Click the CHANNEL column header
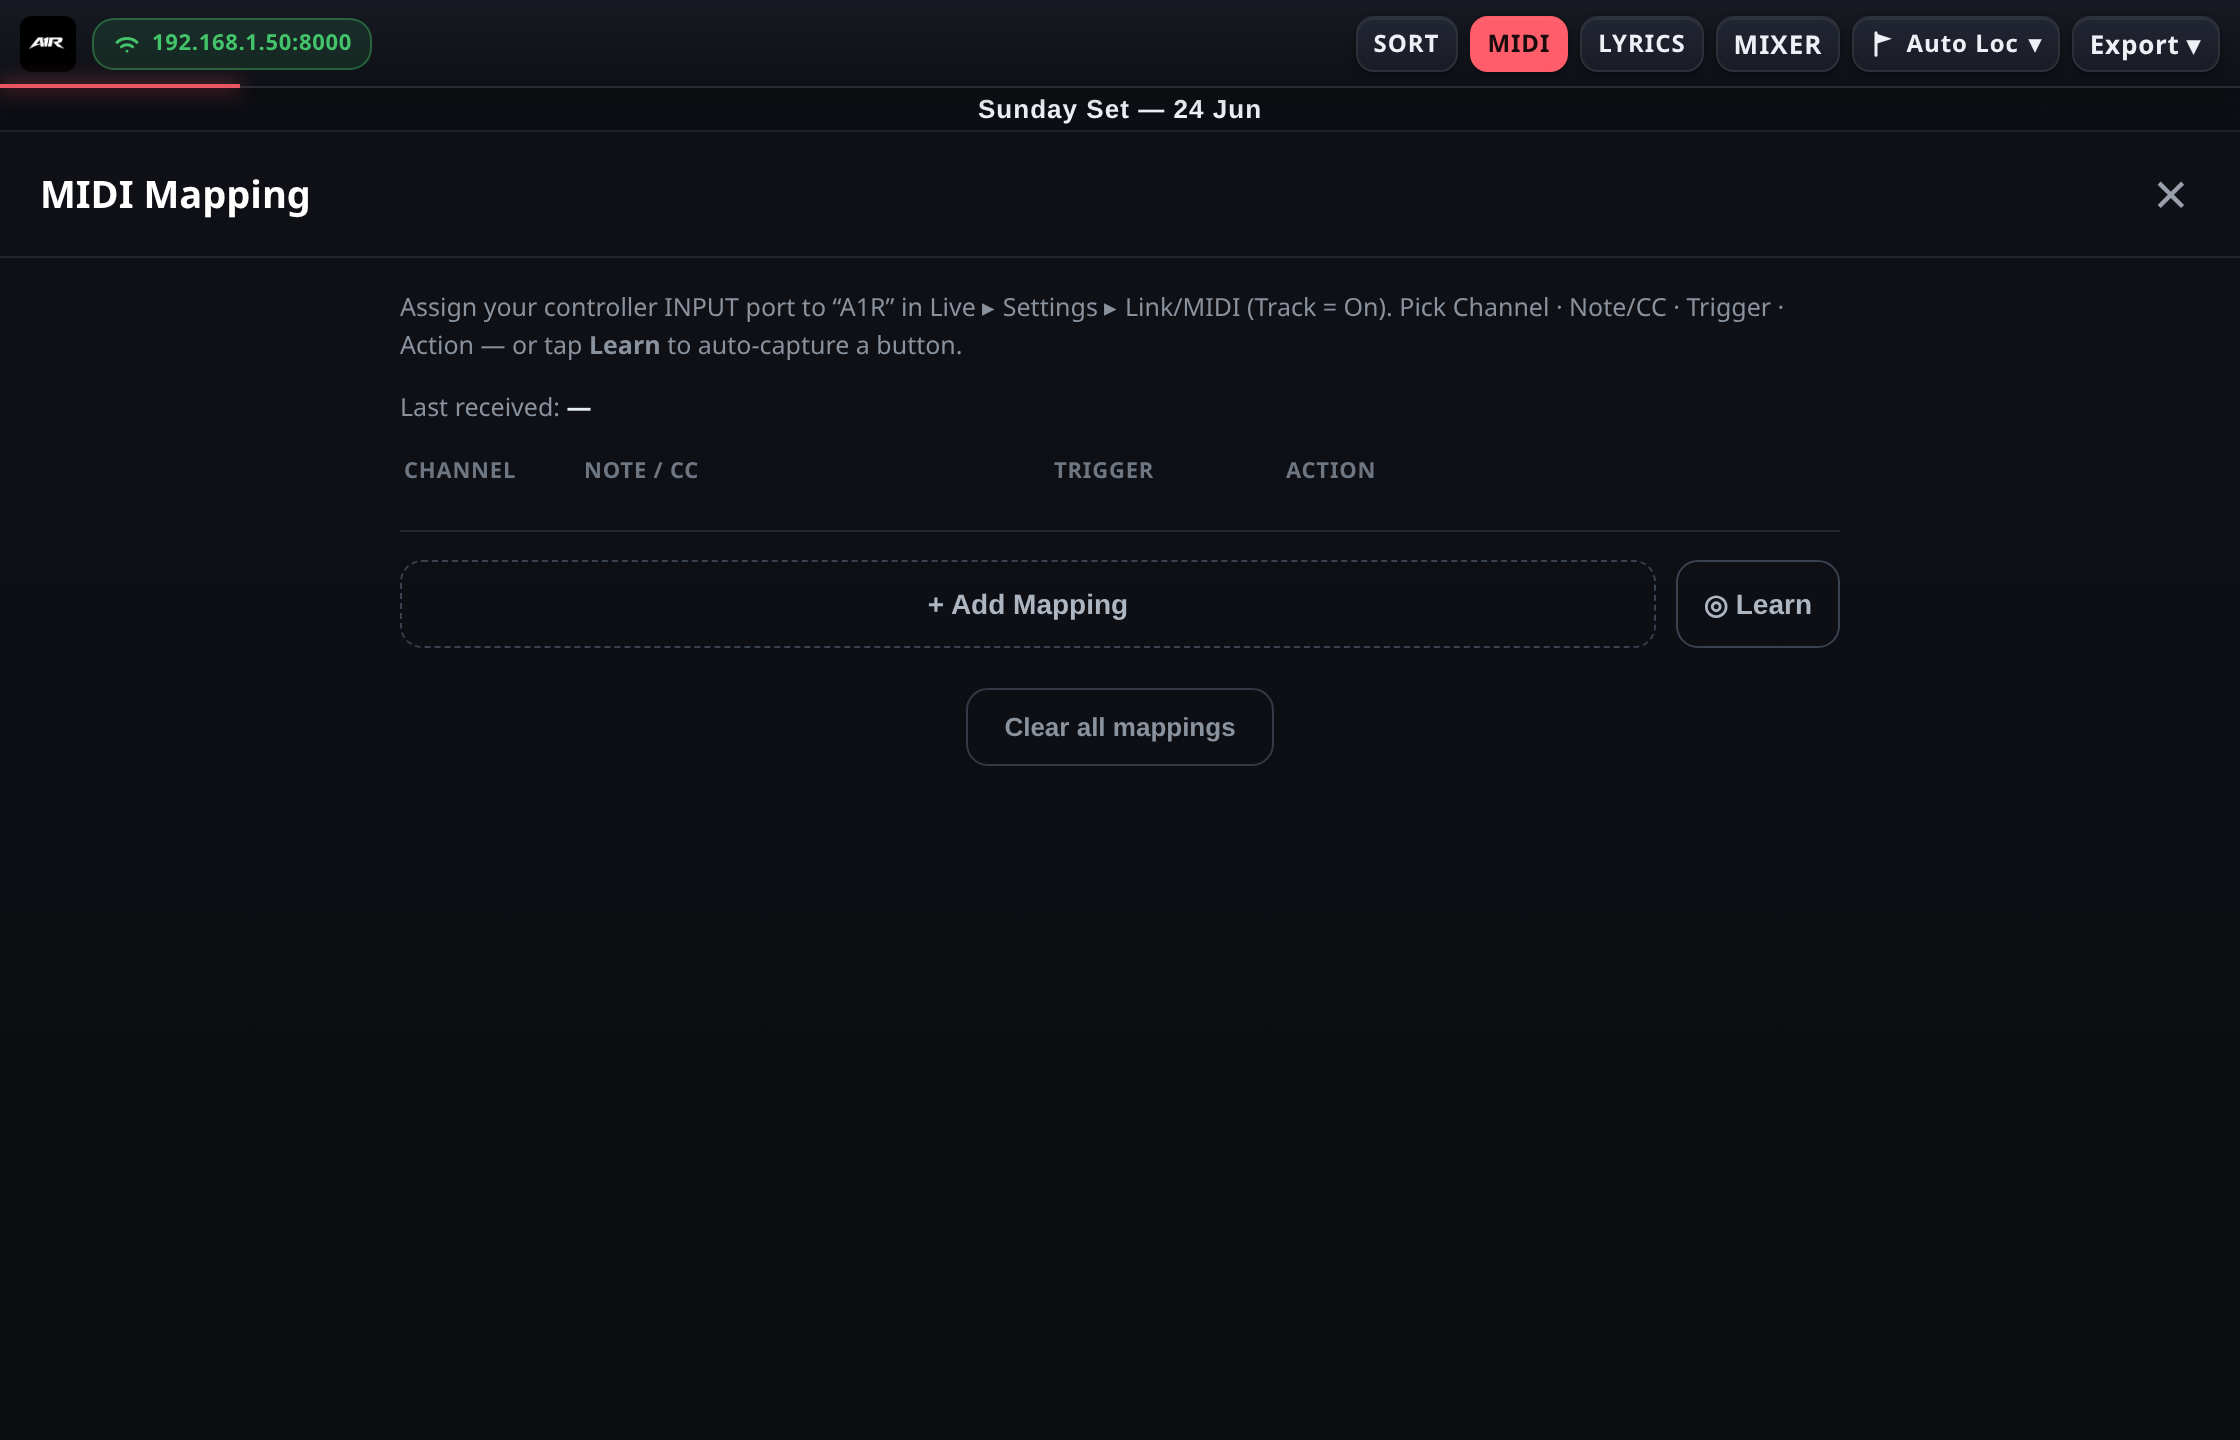 pyautogui.click(x=459, y=470)
